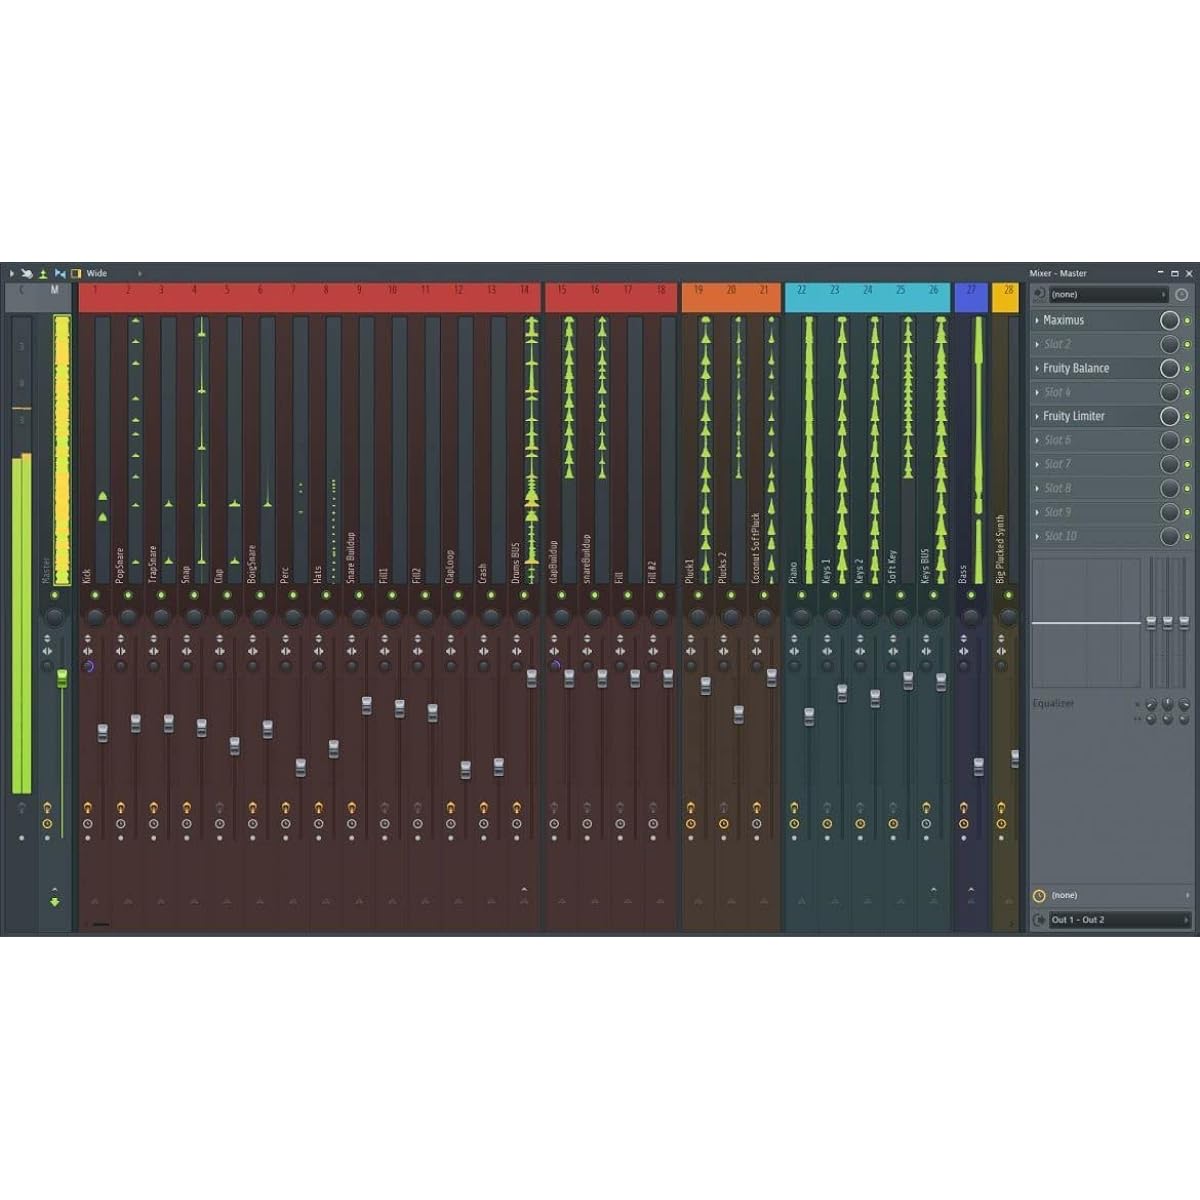Click the pan knob on the Master track
This screenshot has height=1200, width=1200.
(x=54, y=615)
